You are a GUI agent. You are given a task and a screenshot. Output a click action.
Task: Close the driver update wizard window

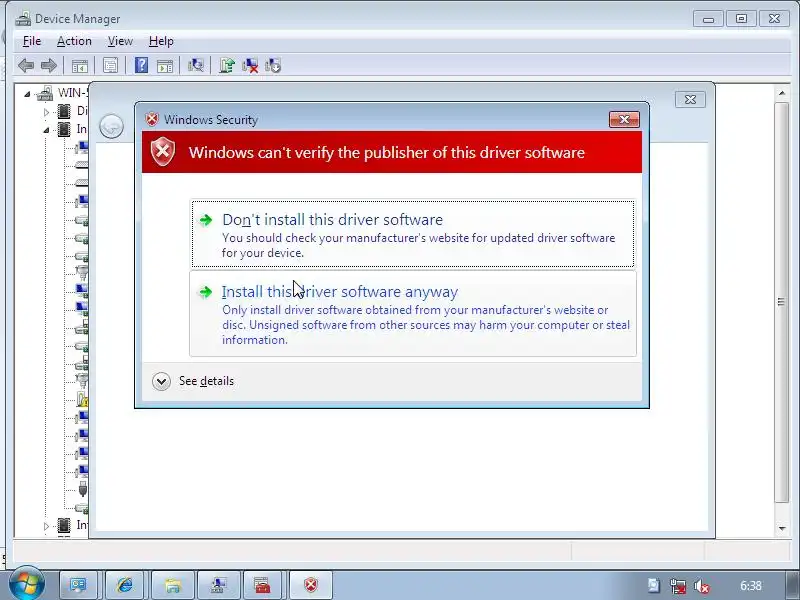coord(690,99)
